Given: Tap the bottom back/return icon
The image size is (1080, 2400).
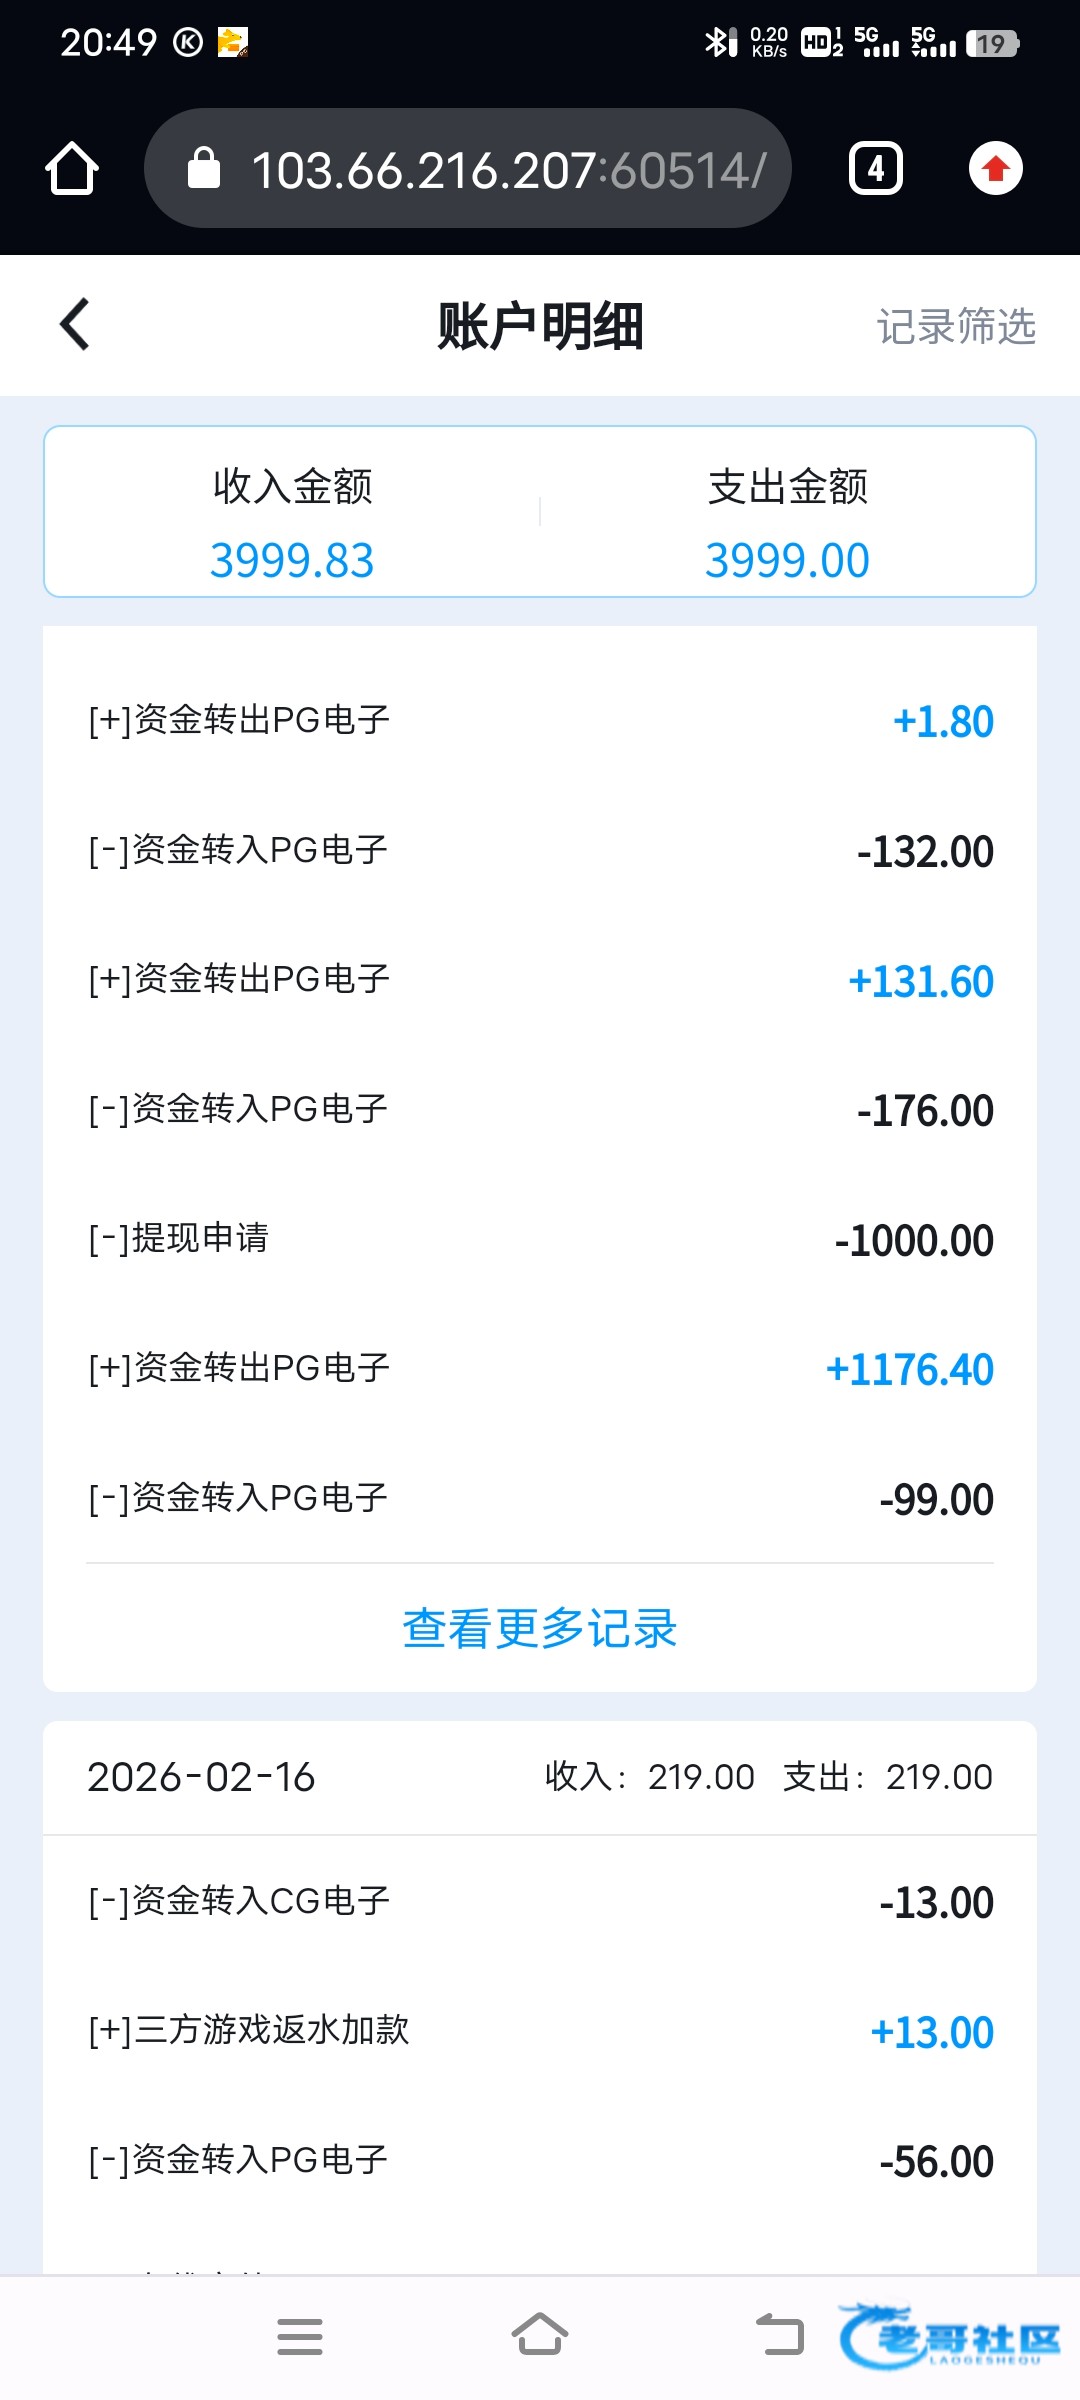Looking at the screenshot, I should click(x=780, y=2335).
